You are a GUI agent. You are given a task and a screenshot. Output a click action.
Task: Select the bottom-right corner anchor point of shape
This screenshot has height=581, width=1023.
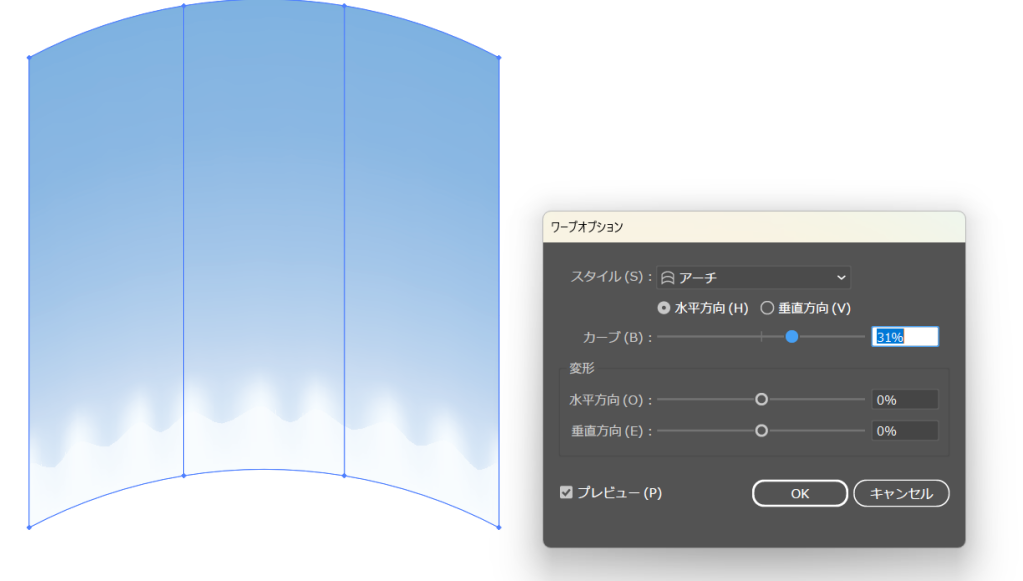(x=499, y=527)
